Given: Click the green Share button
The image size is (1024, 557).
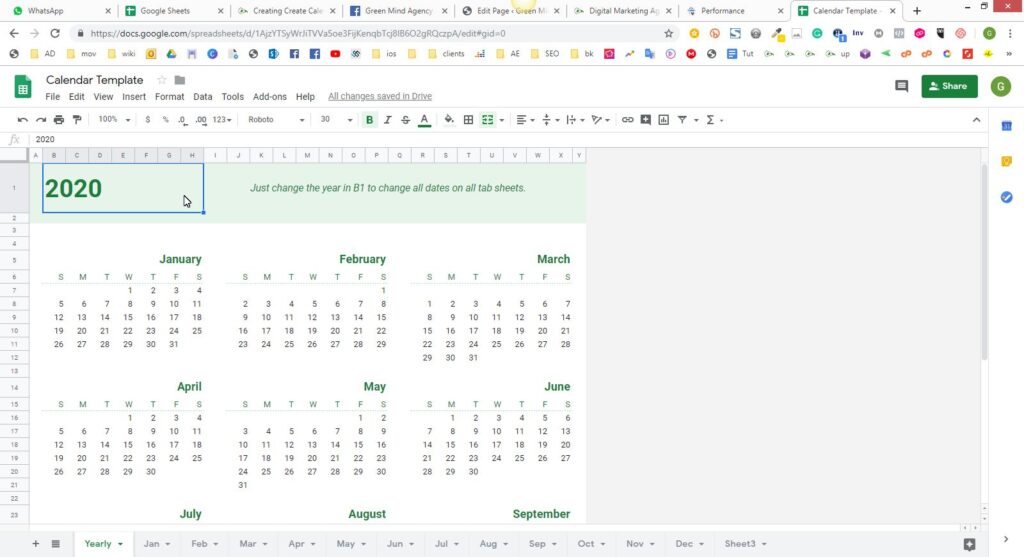Looking at the screenshot, I should tap(949, 86).
